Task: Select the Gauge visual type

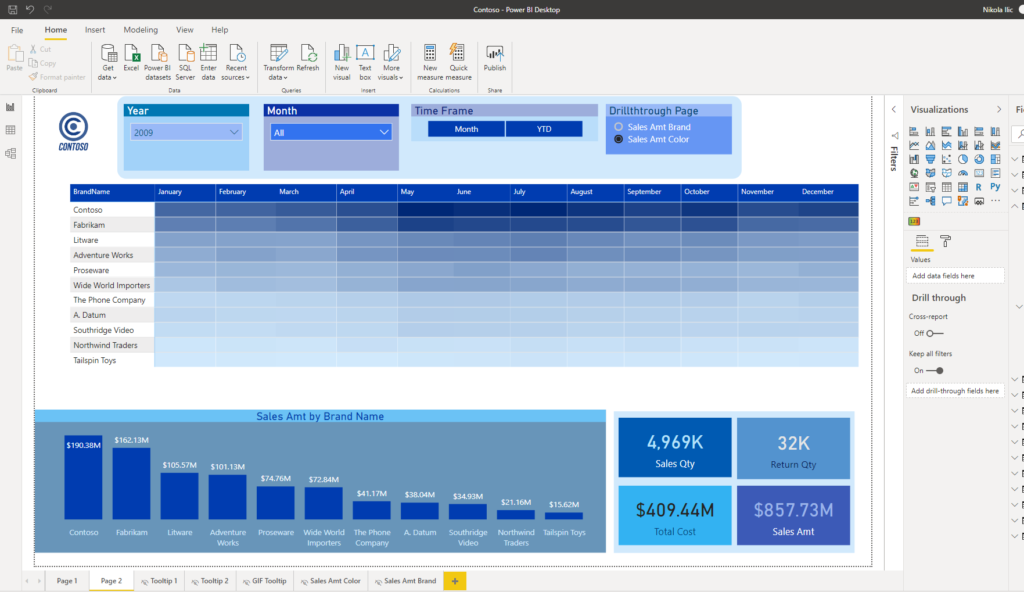Action: point(963,173)
